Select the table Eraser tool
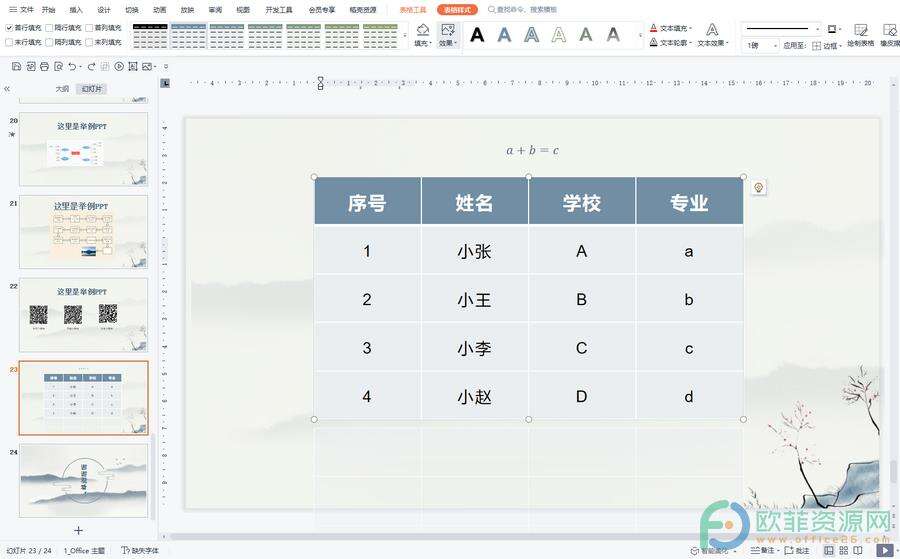 [x=890, y=35]
